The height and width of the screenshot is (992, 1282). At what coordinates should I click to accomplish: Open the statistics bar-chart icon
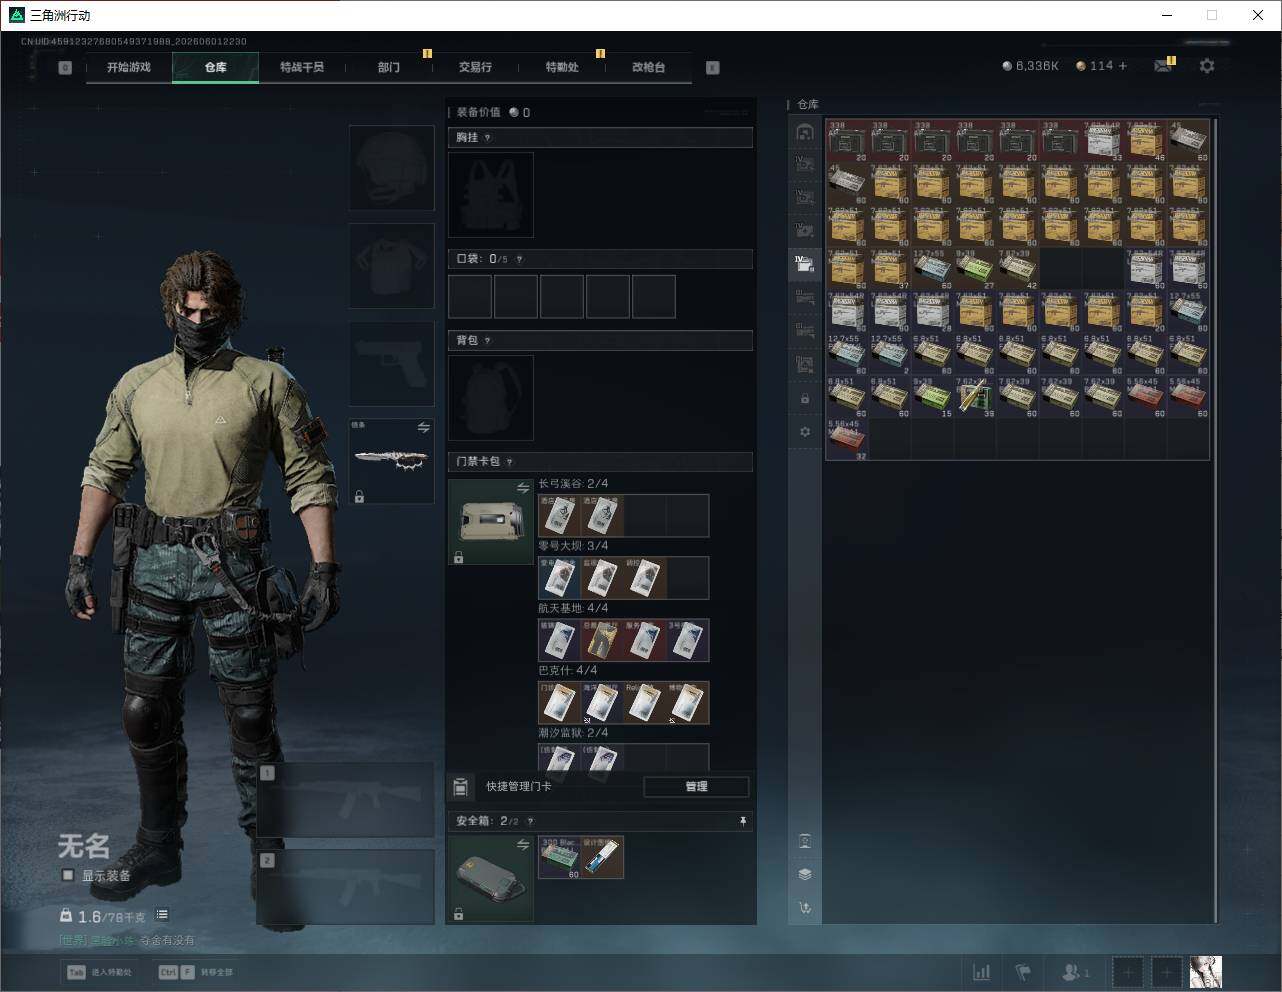click(x=982, y=972)
